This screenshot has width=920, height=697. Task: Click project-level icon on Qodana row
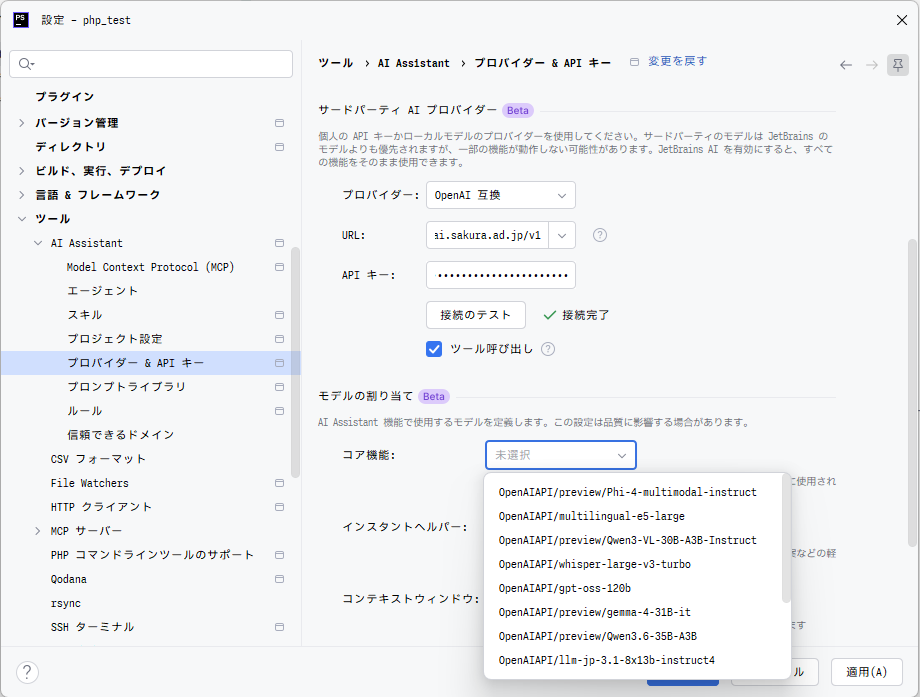point(279,579)
